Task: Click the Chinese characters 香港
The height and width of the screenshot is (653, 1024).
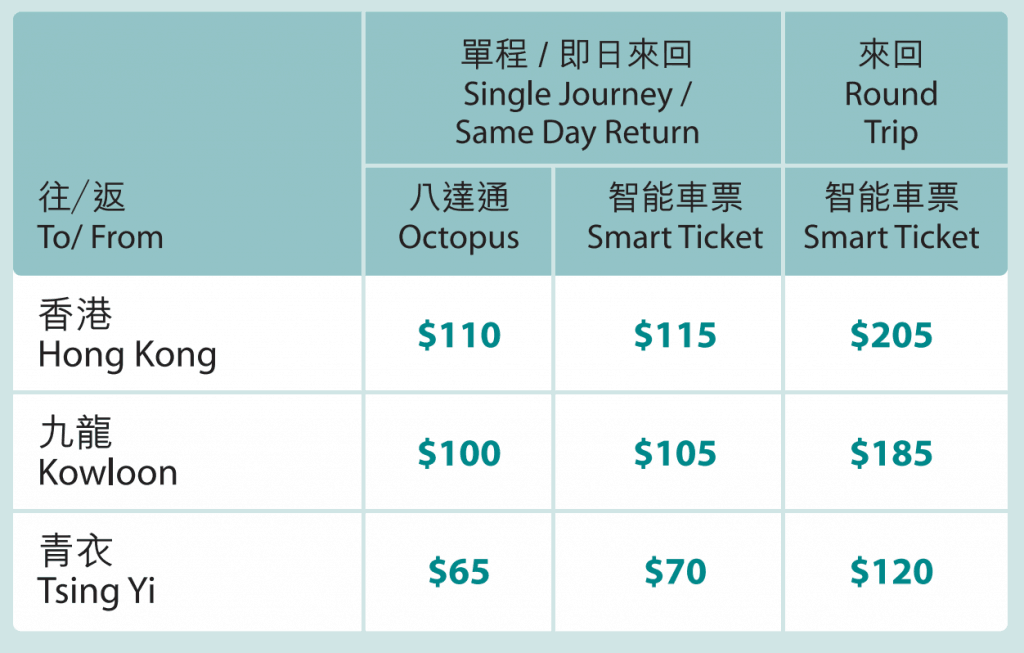Action: [75, 316]
